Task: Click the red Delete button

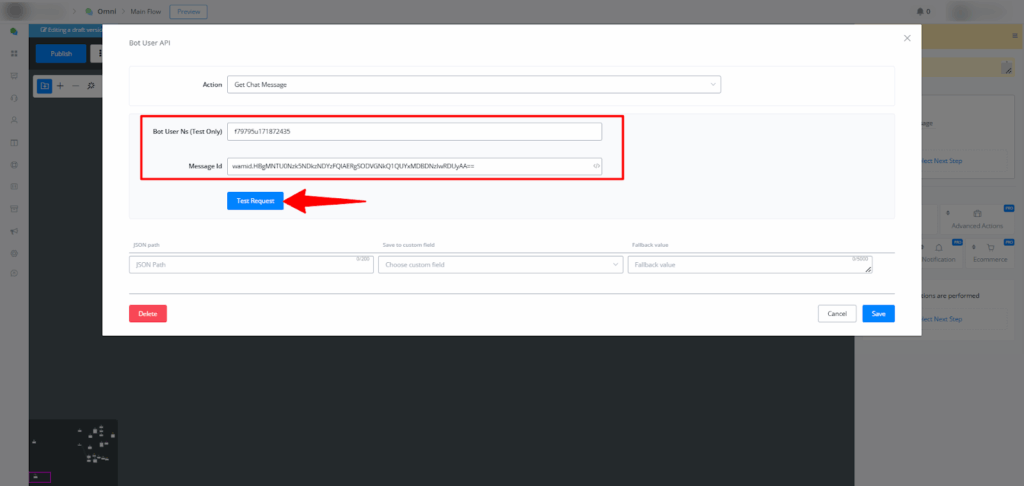Action: (x=148, y=313)
